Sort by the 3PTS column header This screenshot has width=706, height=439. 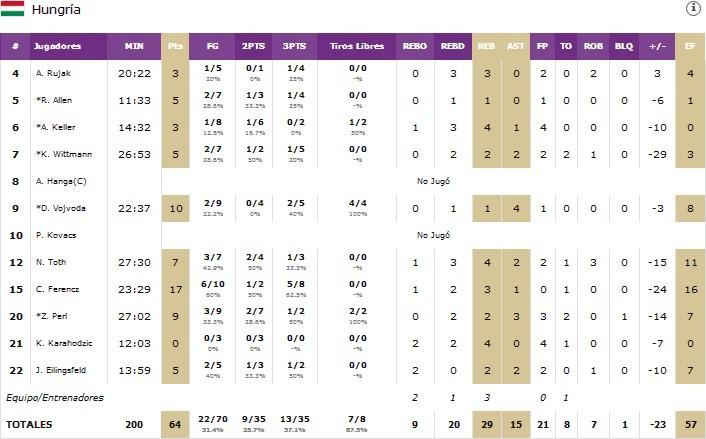coord(295,46)
